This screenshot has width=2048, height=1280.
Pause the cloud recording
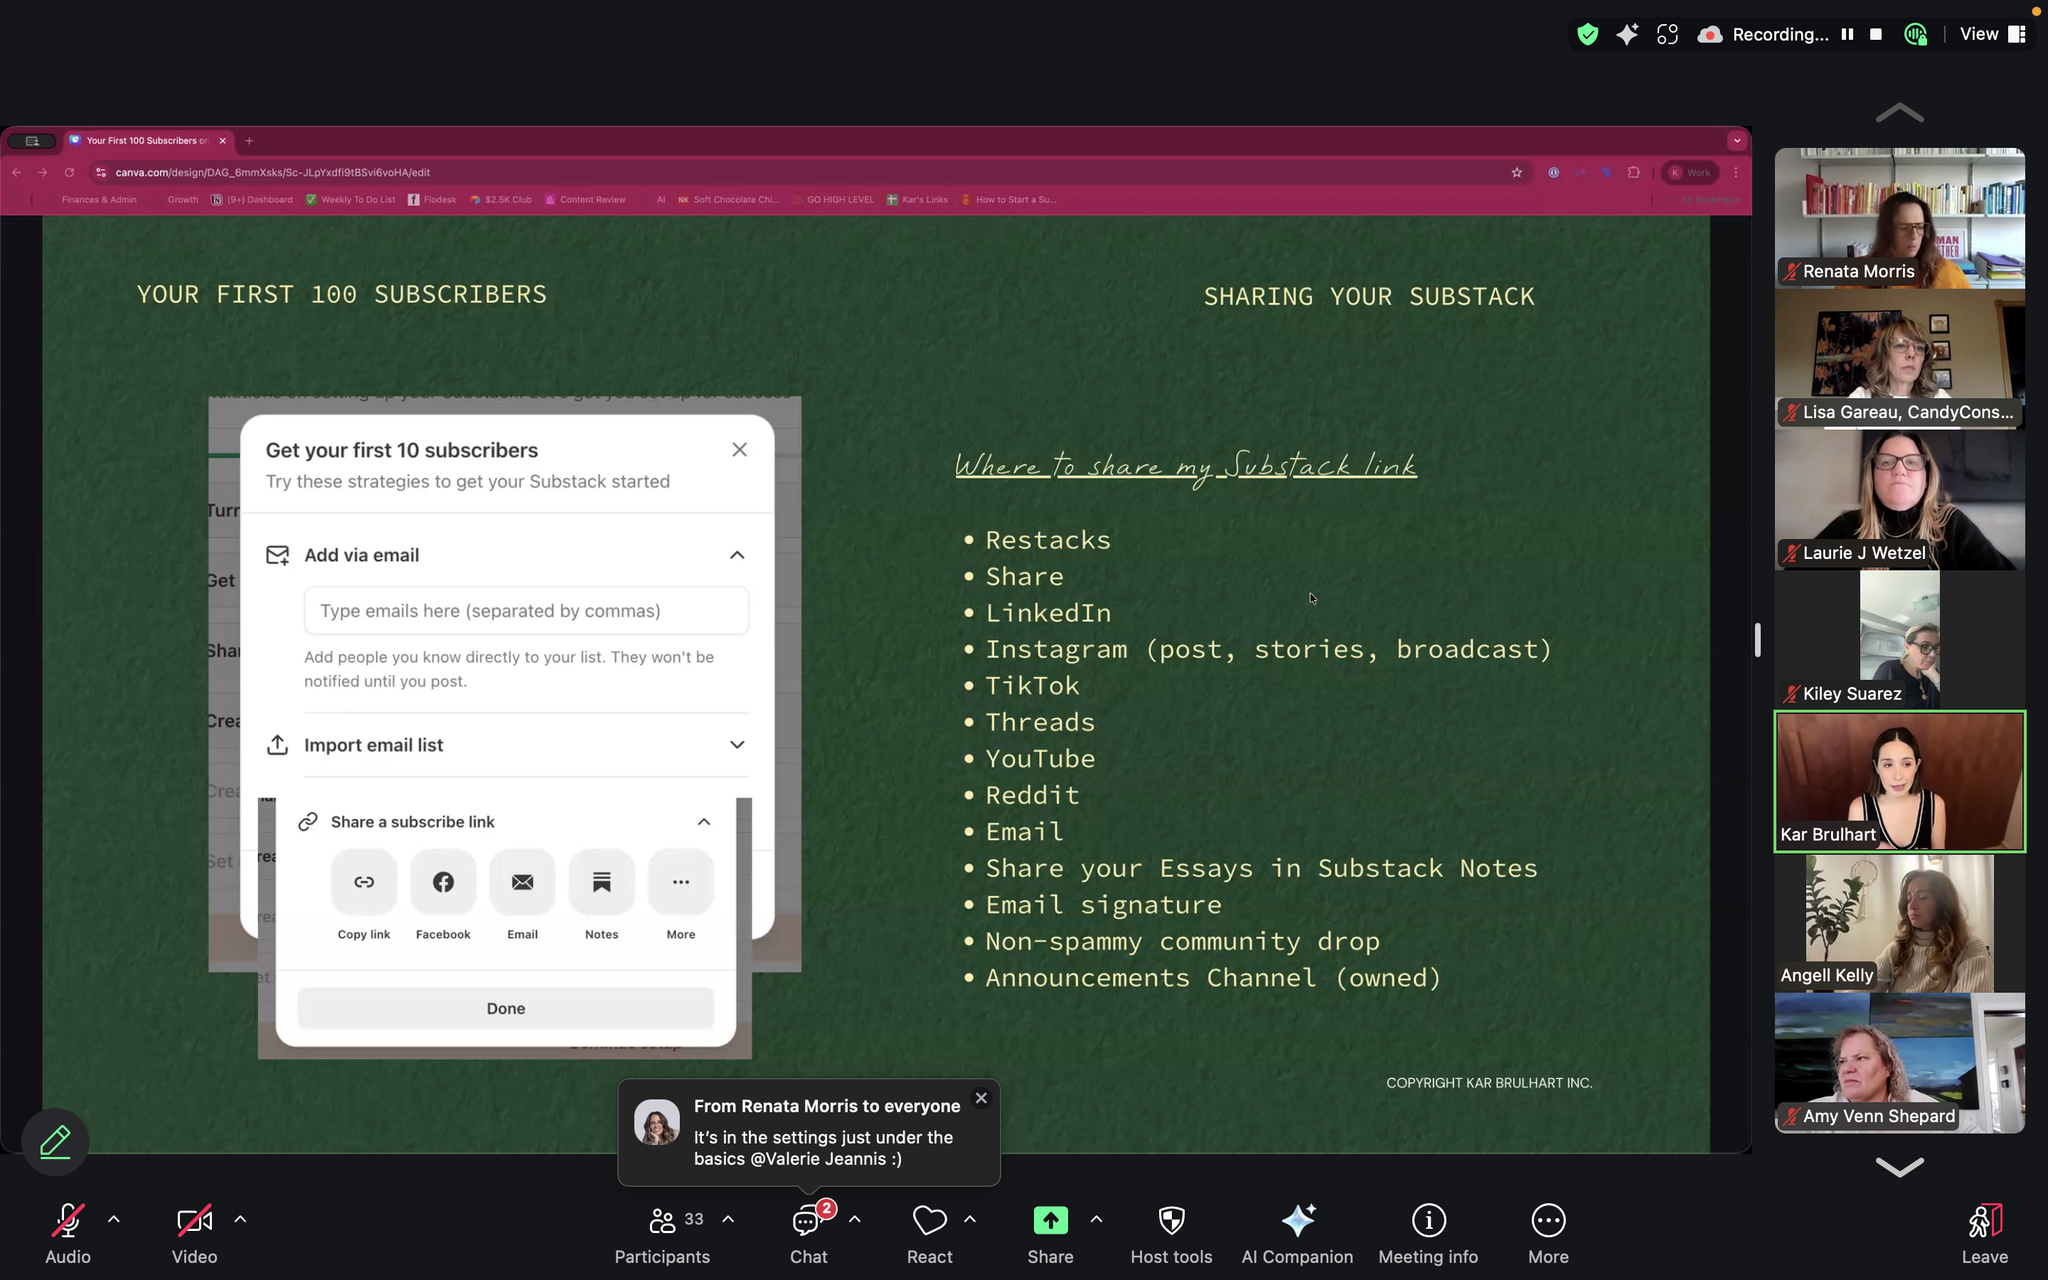tap(1847, 34)
